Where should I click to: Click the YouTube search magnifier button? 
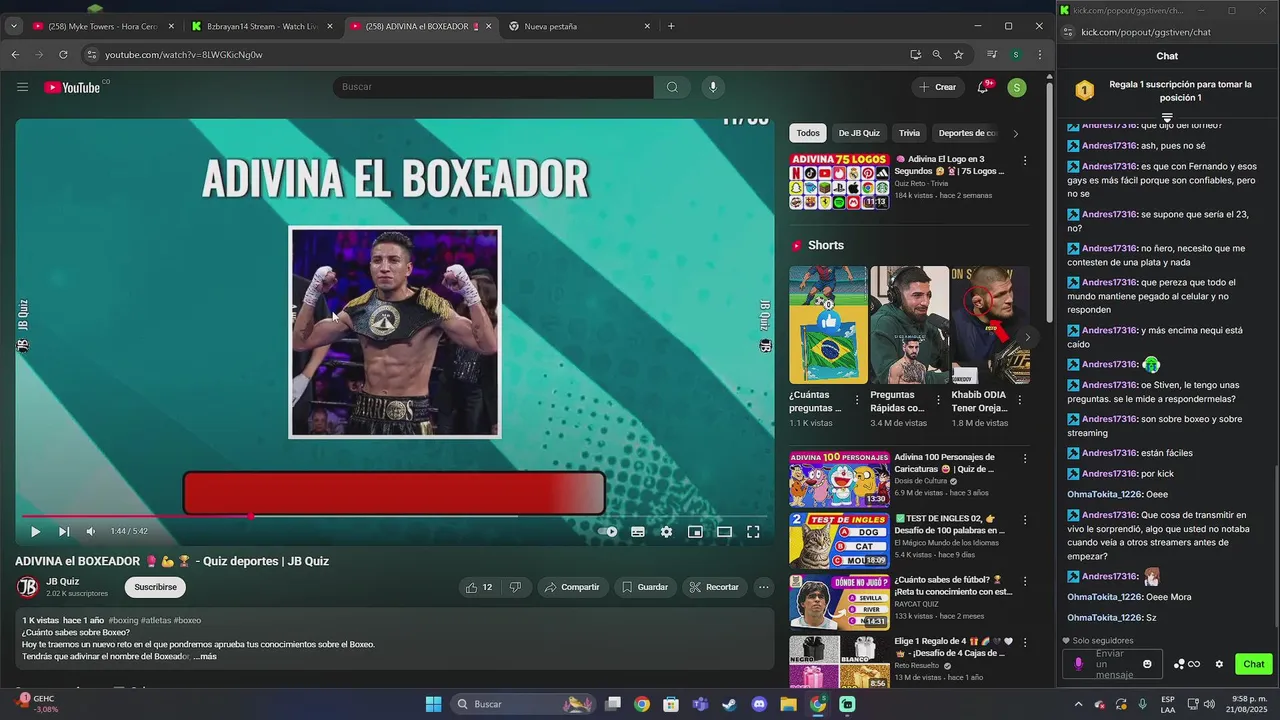672,87
